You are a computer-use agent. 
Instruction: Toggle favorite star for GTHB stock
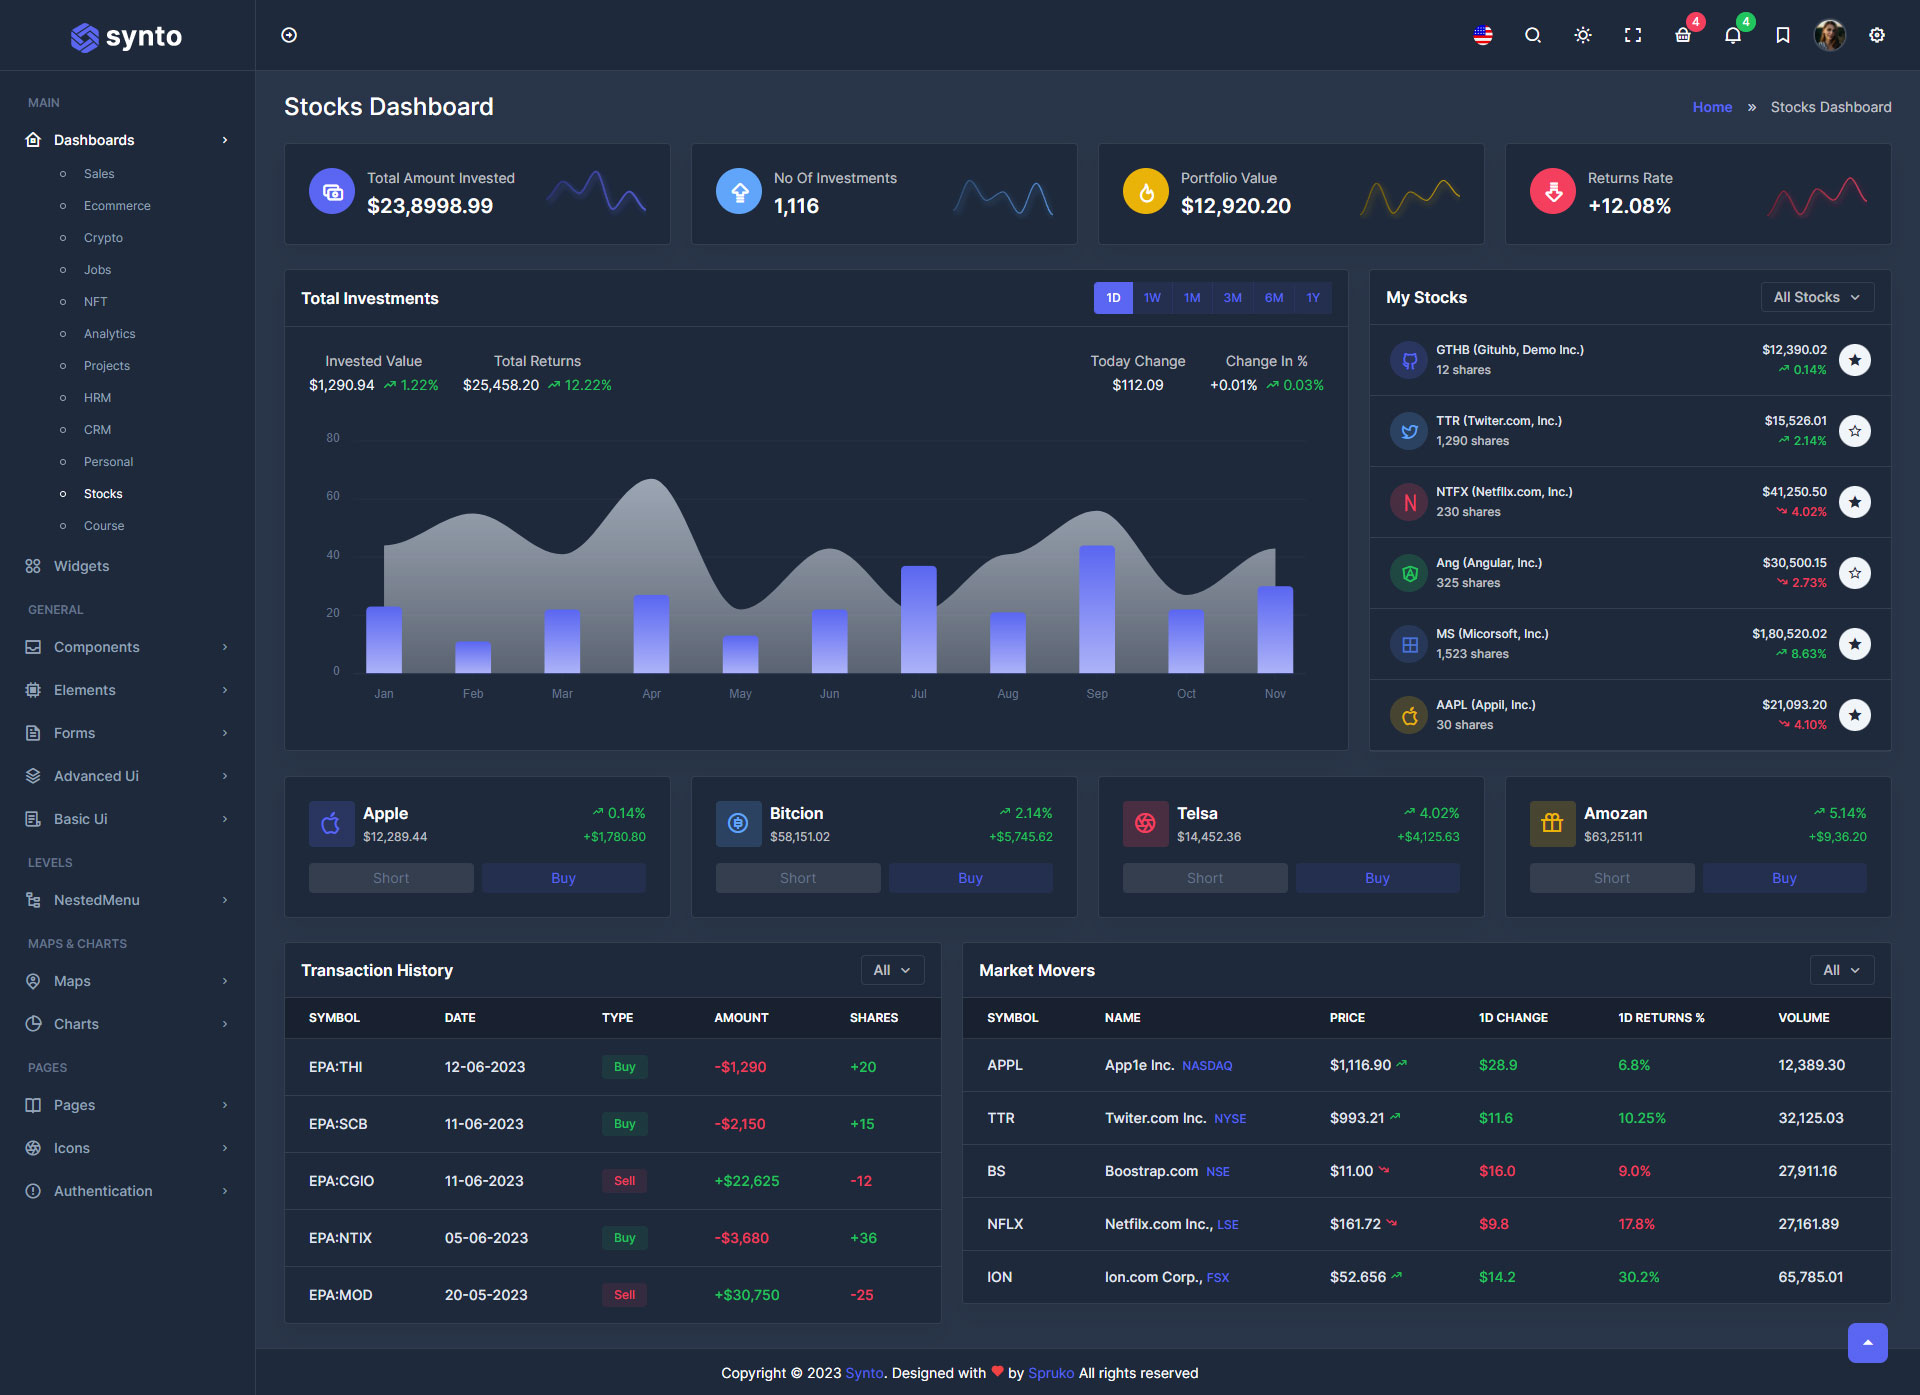tap(1855, 360)
